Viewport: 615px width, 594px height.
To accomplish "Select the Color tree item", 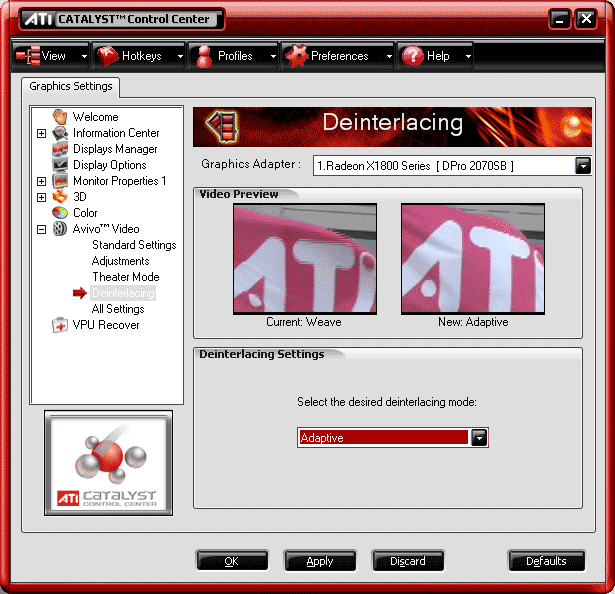I will 85,213.
